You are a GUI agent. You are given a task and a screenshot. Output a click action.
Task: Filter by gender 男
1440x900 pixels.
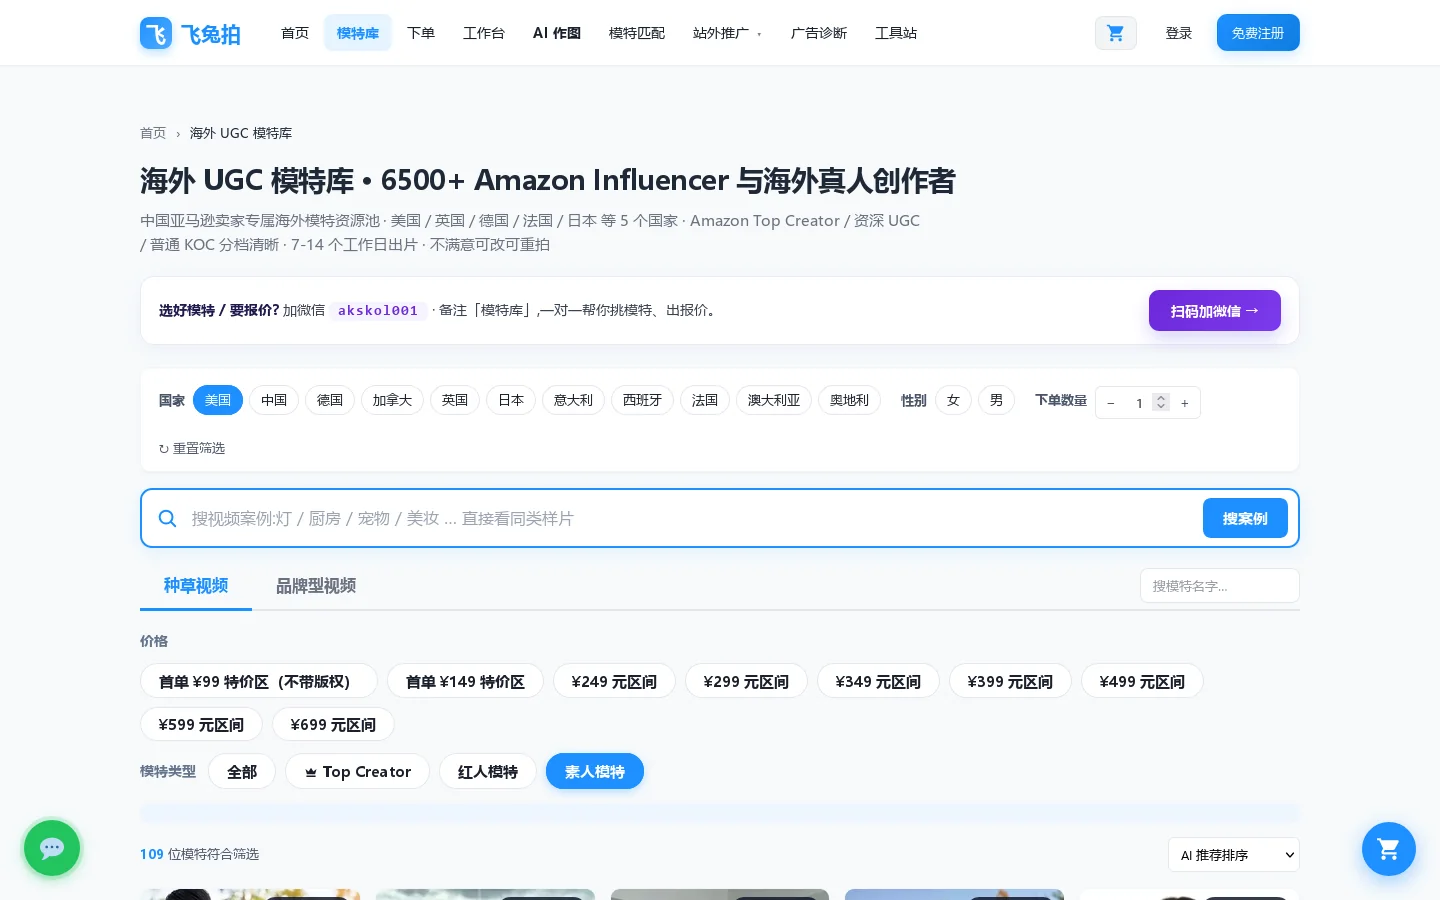click(x=996, y=400)
